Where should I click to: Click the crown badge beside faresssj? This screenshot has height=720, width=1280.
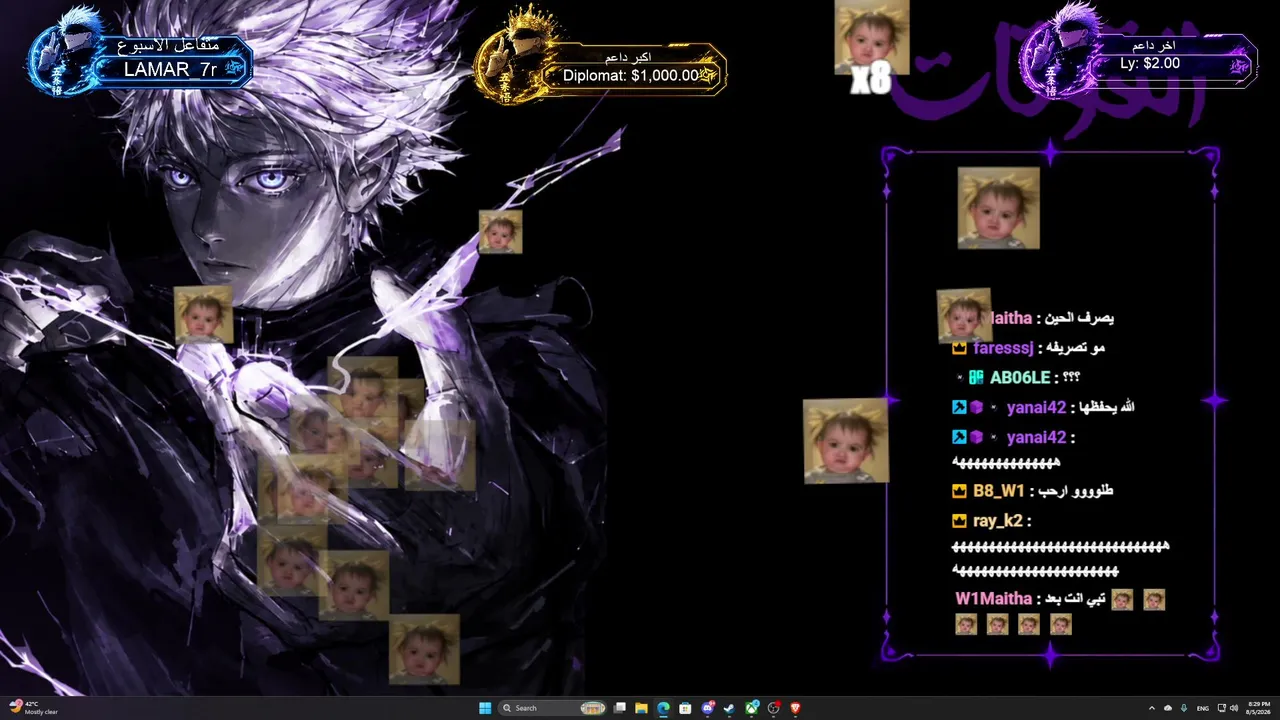pos(959,348)
